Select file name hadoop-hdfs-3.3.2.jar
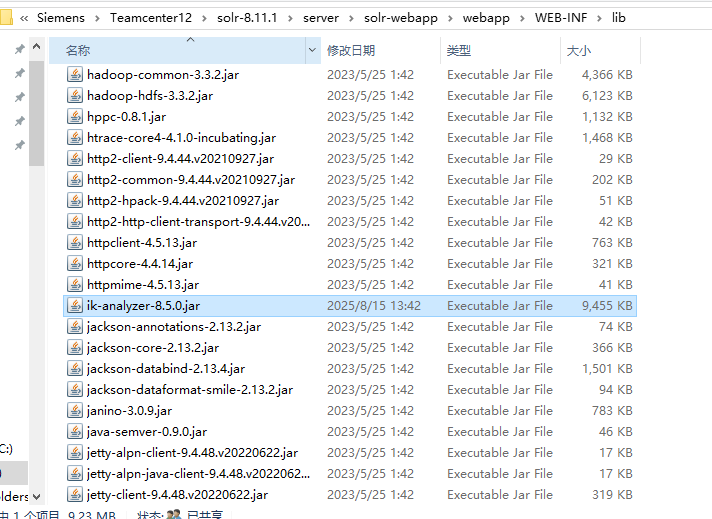 pyautogui.click(x=150, y=96)
